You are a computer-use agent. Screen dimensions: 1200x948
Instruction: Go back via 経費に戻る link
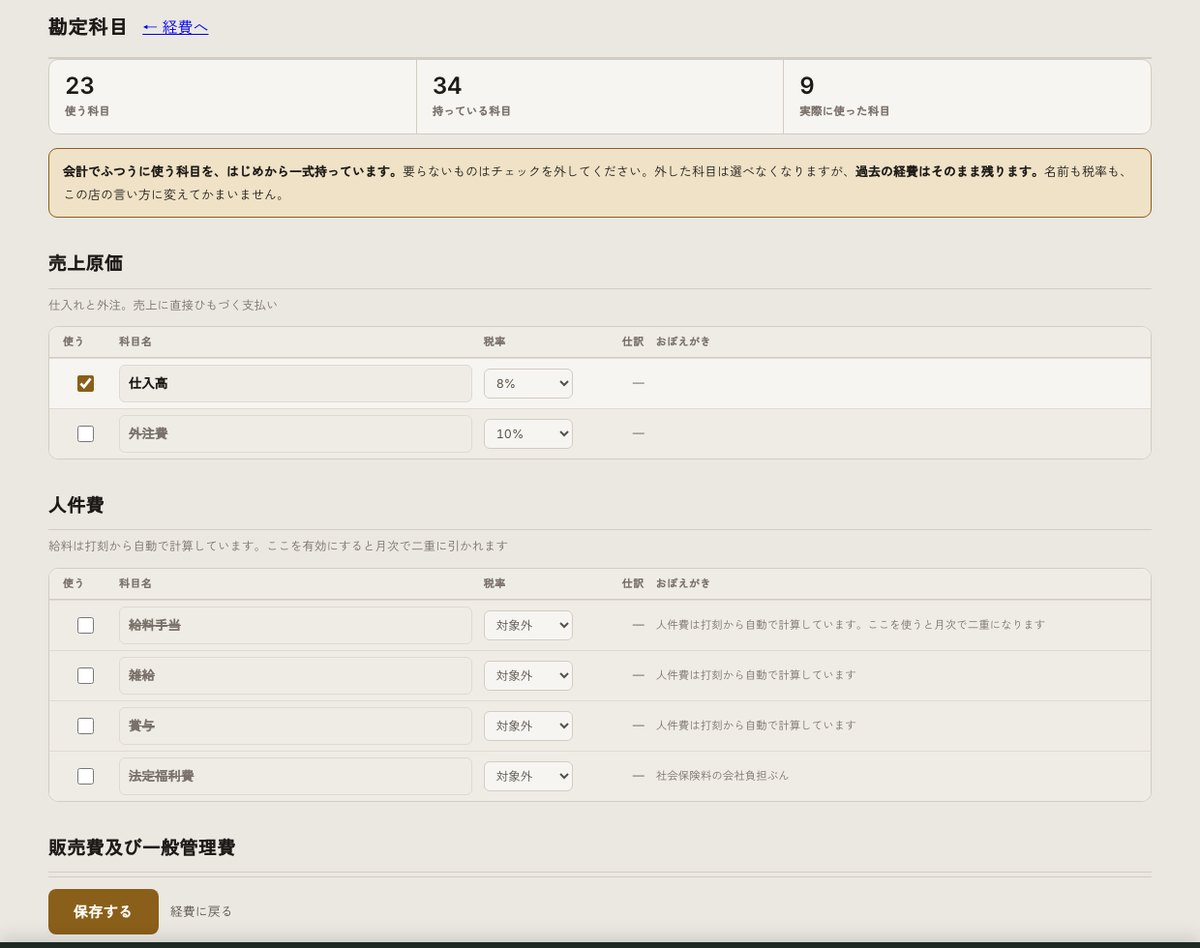[x=201, y=912]
